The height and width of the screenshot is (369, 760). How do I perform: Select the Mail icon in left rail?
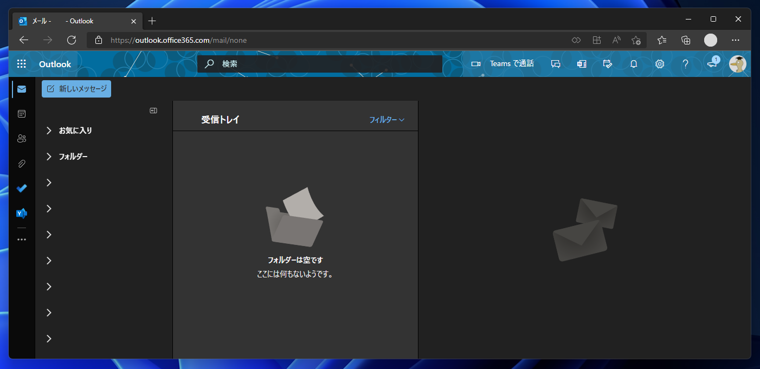pyautogui.click(x=21, y=89)
